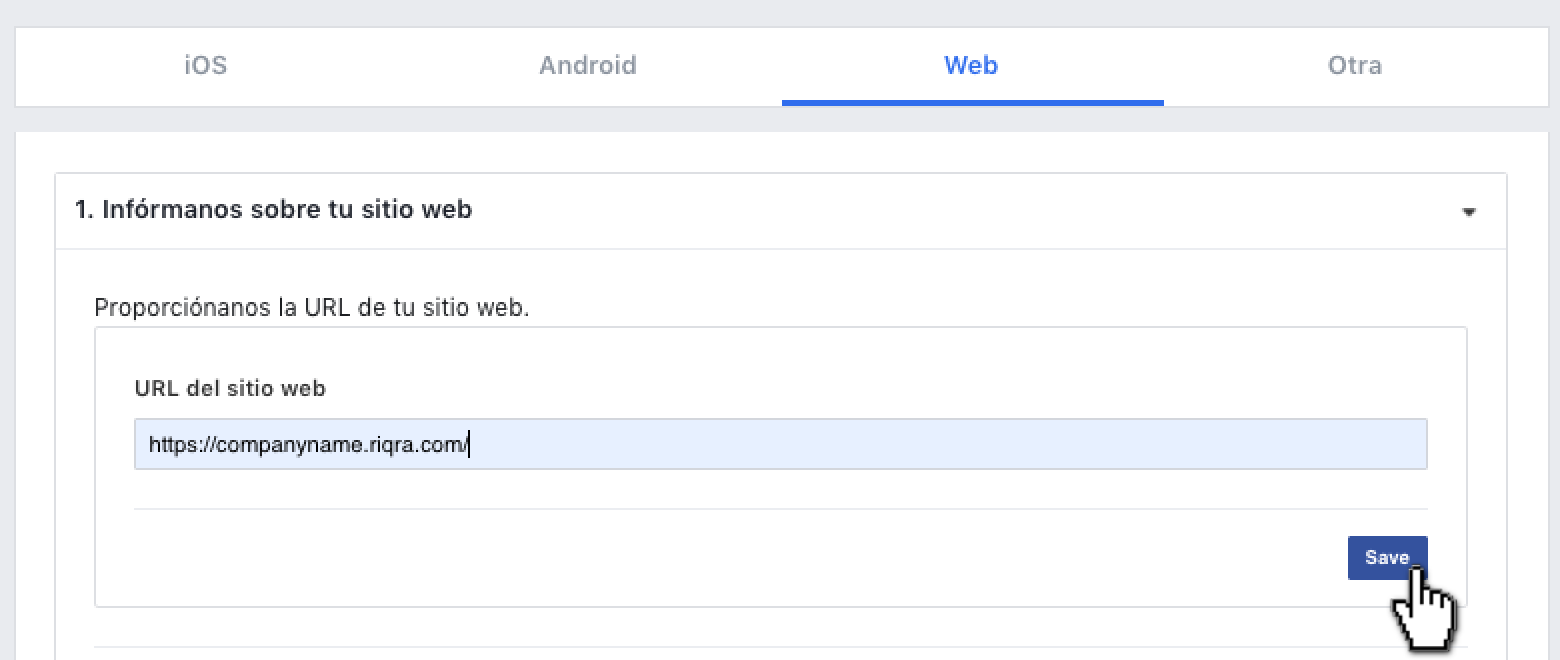Collapse section 1 using the arrow icon
This screenshot has width=1560, height=660.
pyautogui.click(x=1468, y=212)
